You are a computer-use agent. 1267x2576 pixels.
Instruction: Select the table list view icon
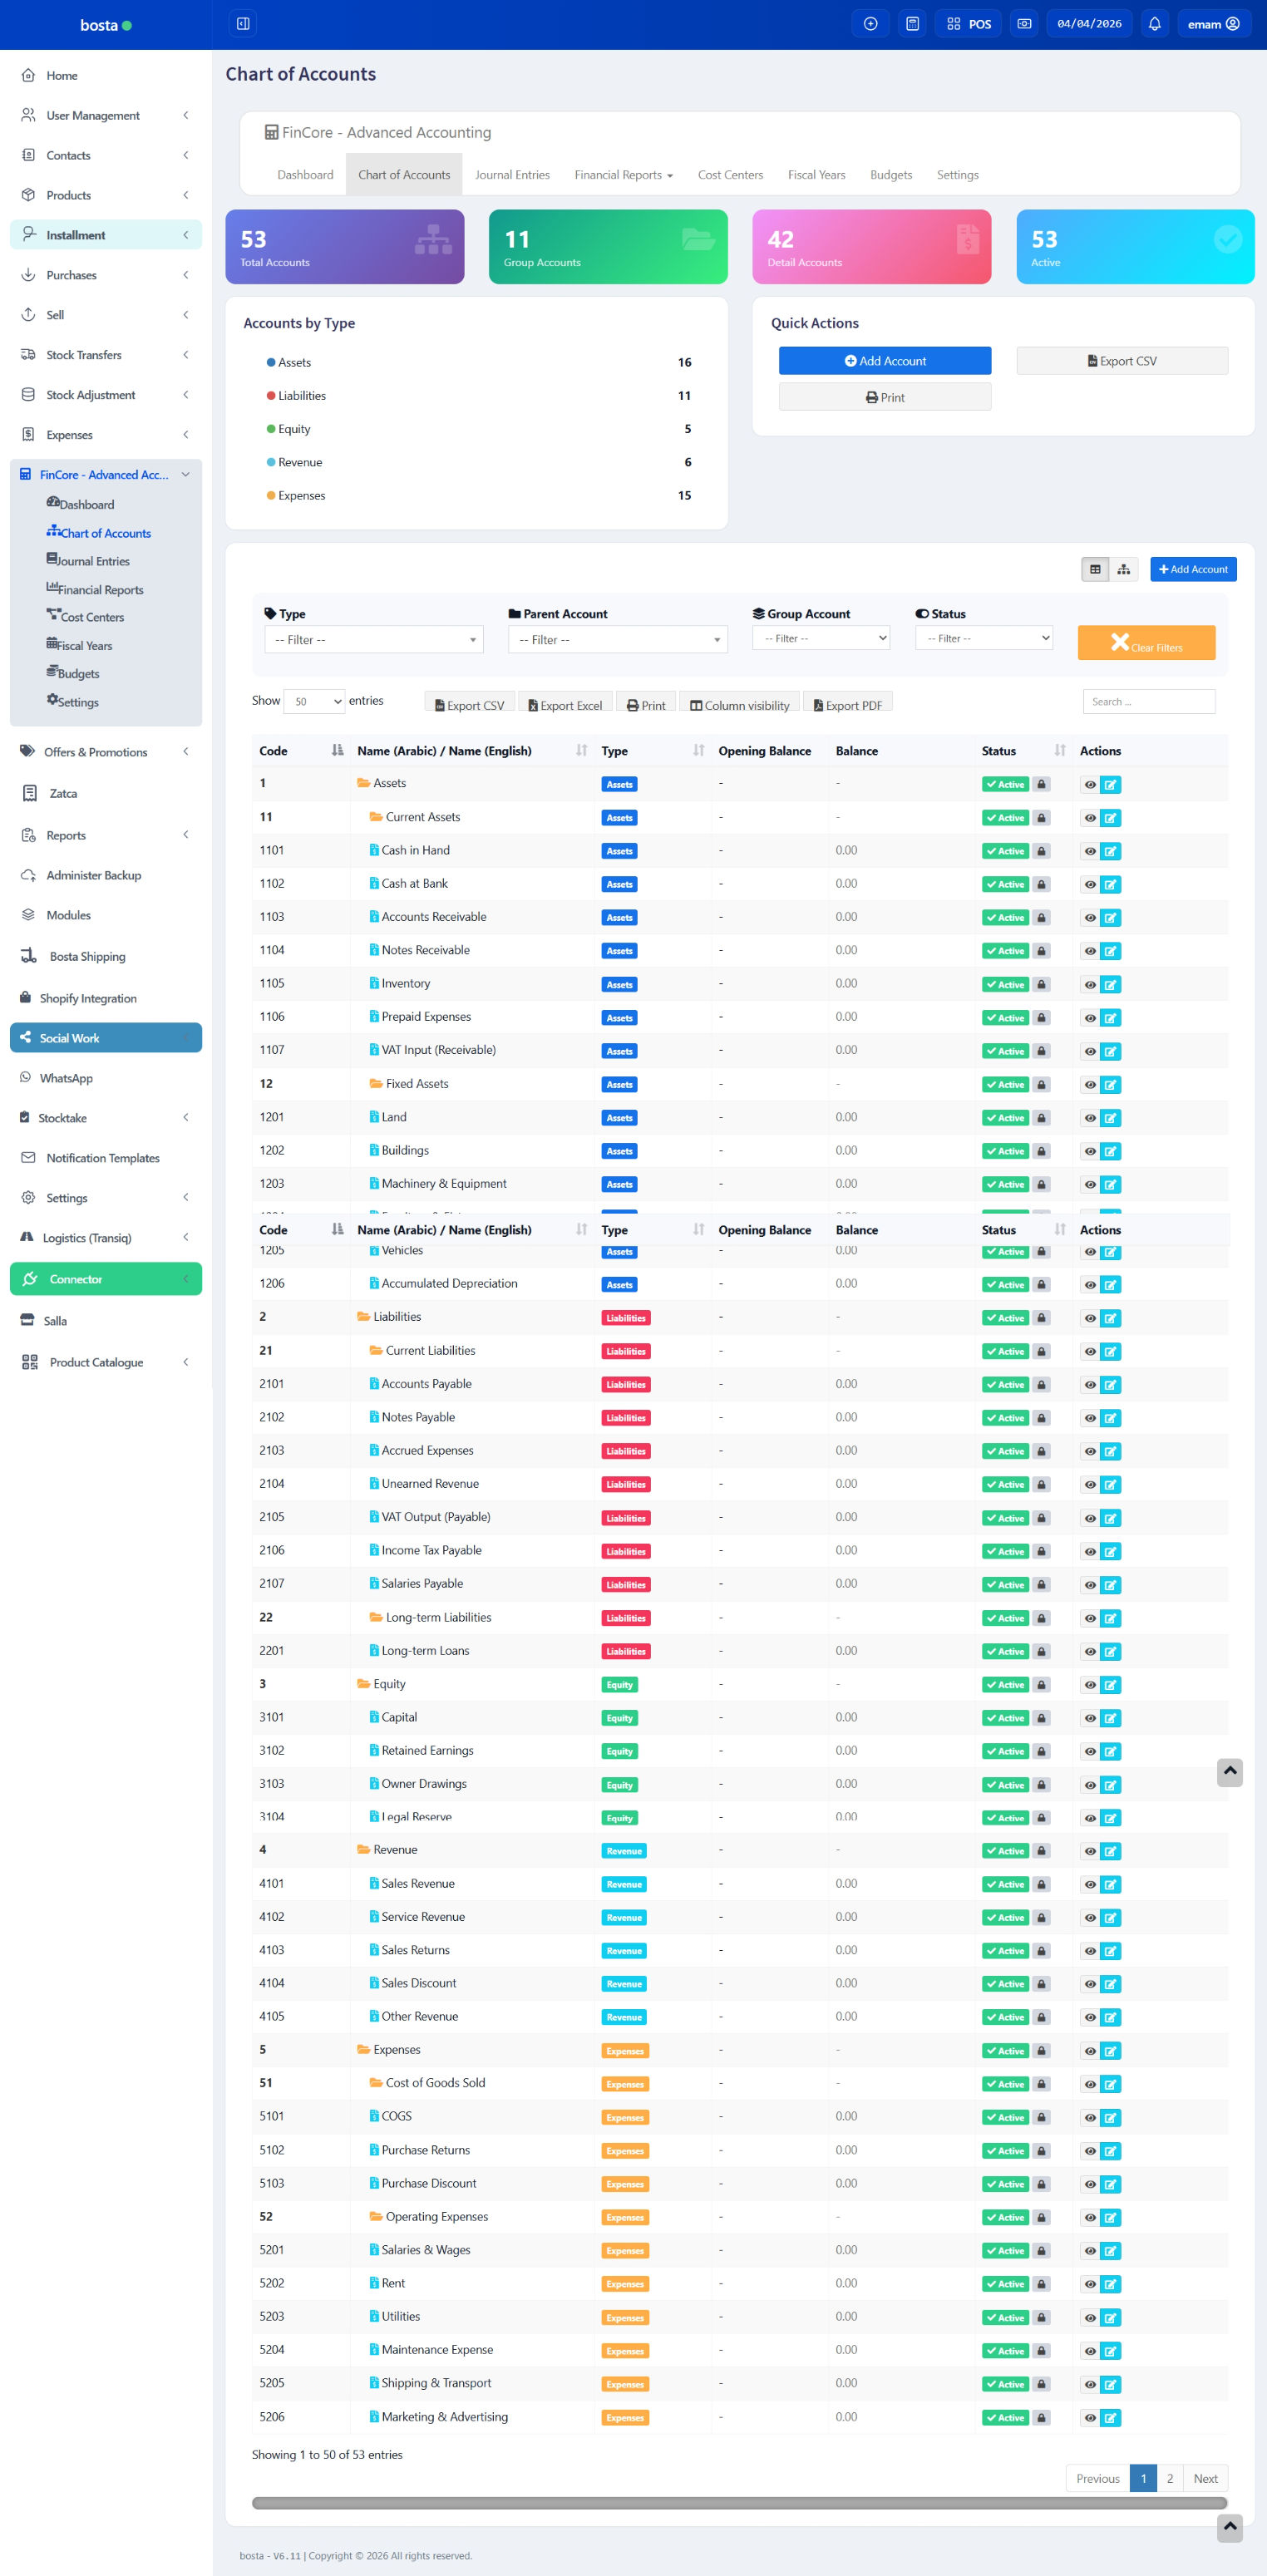point(1095,569)
